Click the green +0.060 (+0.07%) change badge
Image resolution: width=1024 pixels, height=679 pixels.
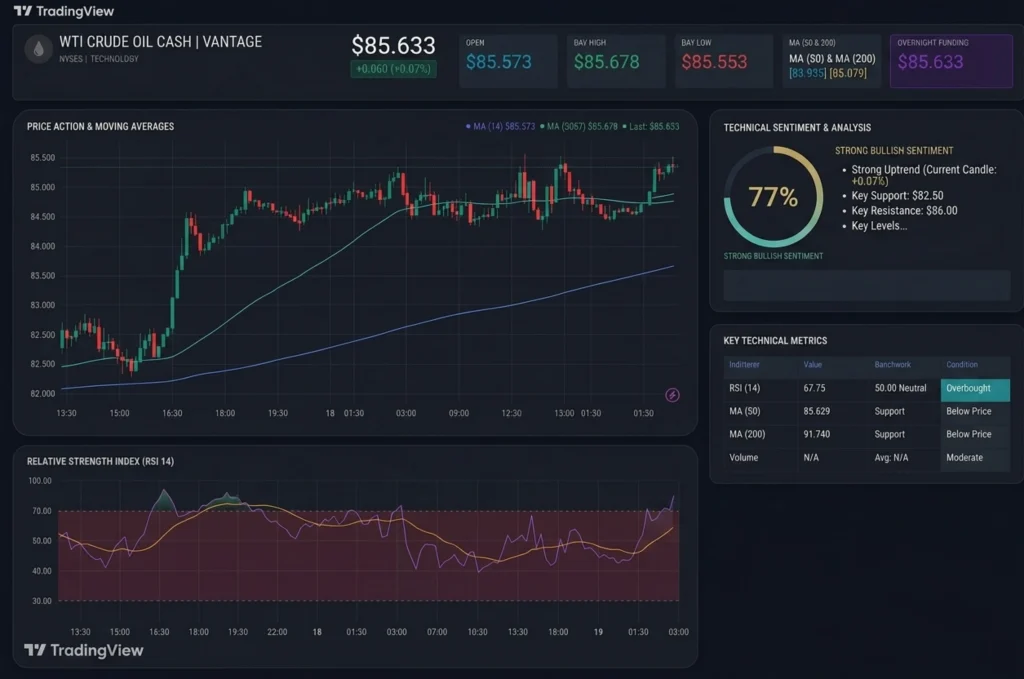(393, 69)
